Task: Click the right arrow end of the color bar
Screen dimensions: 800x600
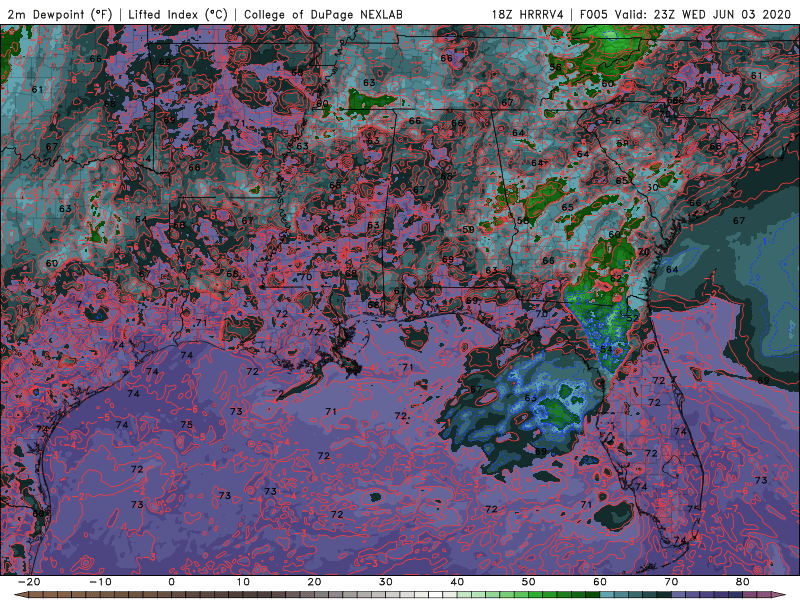Action: 780,595
